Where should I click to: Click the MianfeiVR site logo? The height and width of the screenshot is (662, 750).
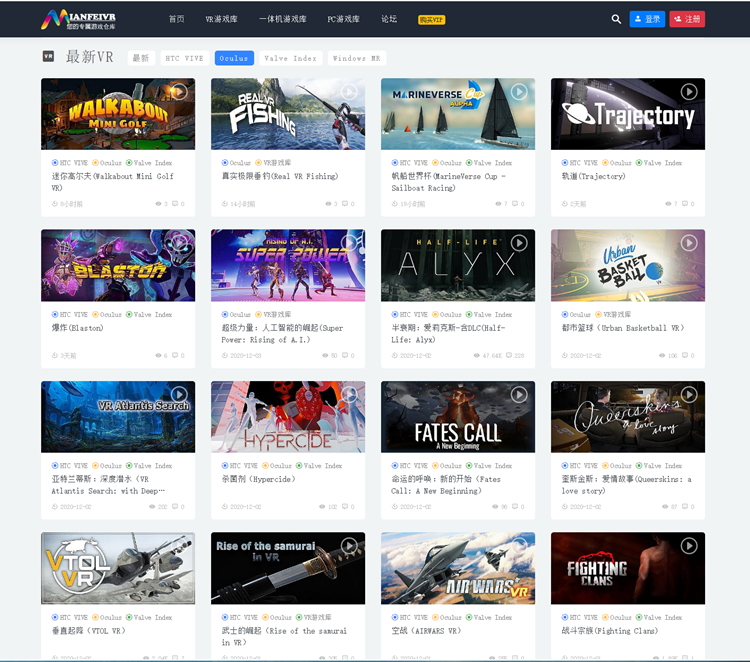pos(78,19)
